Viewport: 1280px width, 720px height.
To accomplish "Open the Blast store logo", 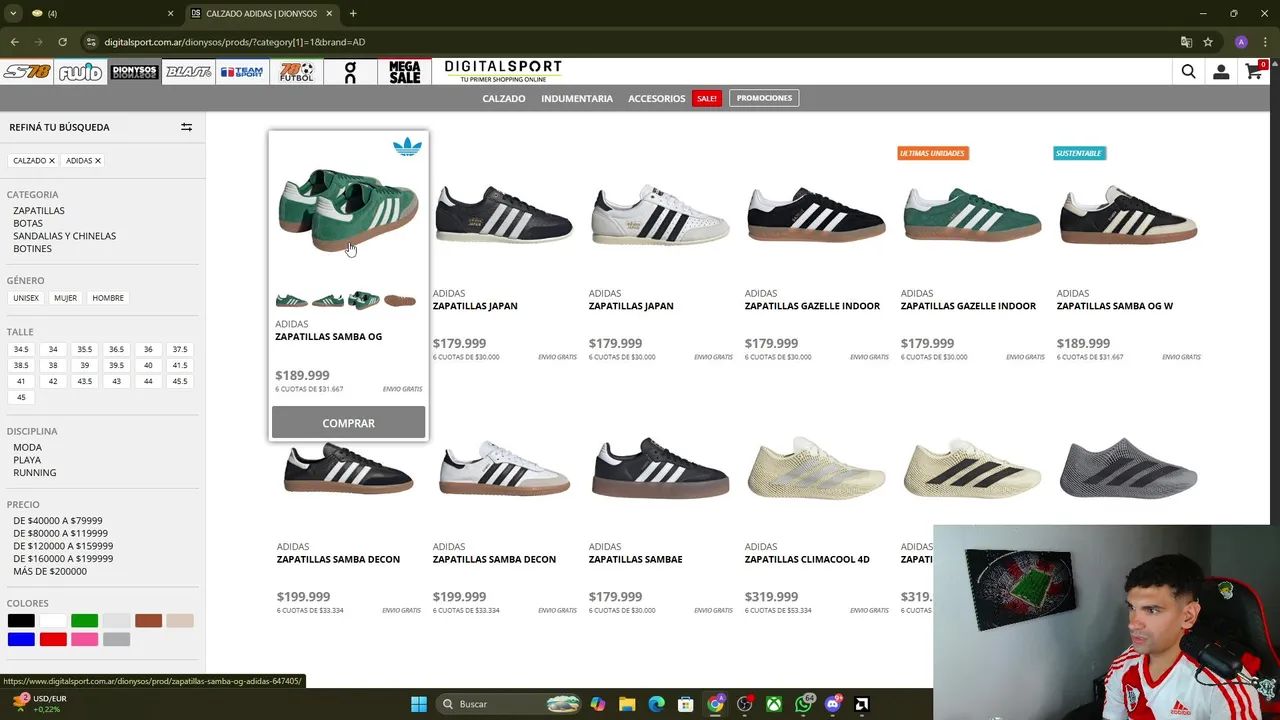I will point(188,72).
